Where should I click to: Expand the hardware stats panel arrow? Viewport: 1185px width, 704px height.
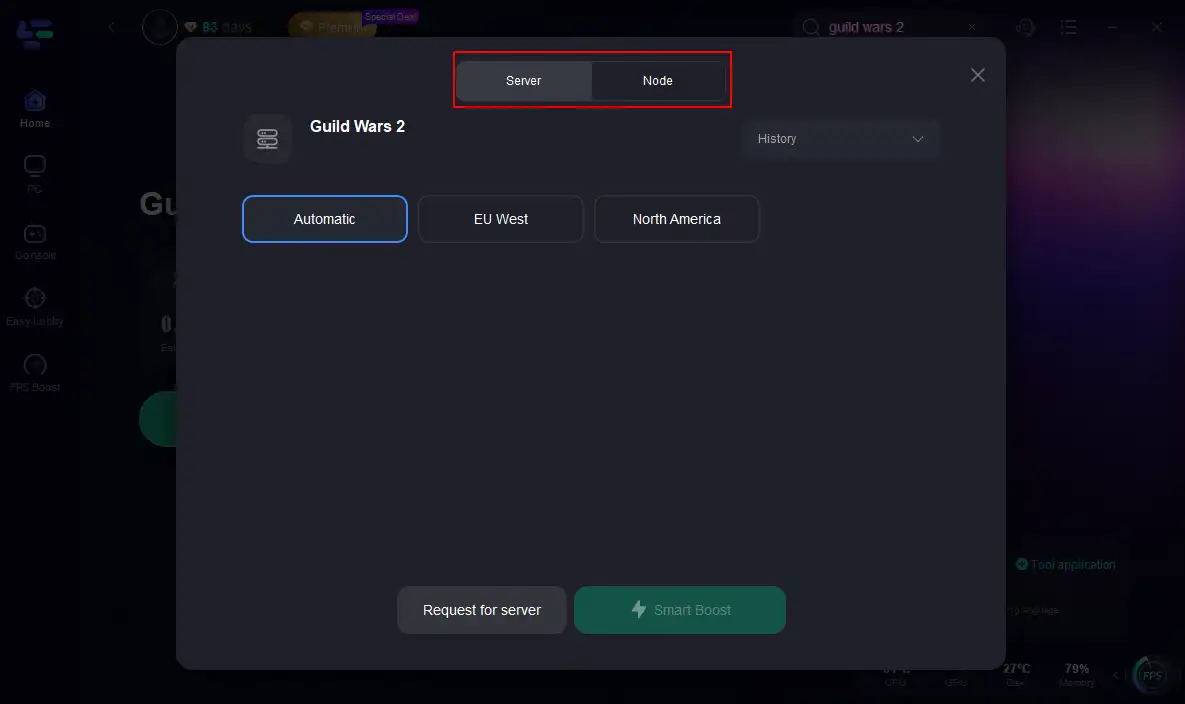(x=1118, y=675)
